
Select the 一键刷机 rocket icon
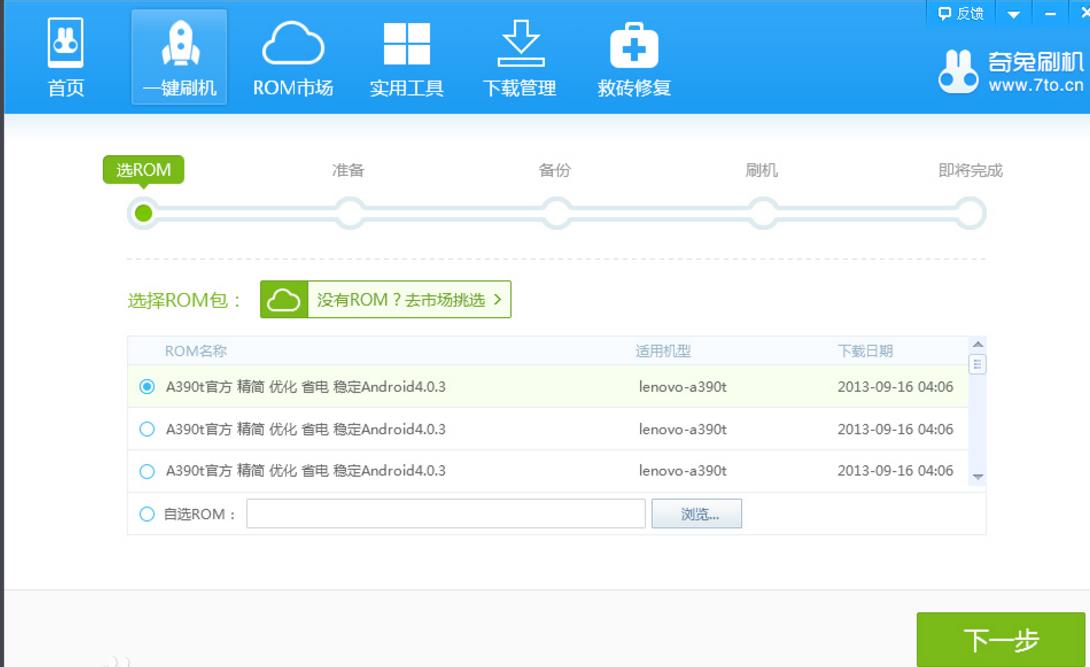click(179, 46)
